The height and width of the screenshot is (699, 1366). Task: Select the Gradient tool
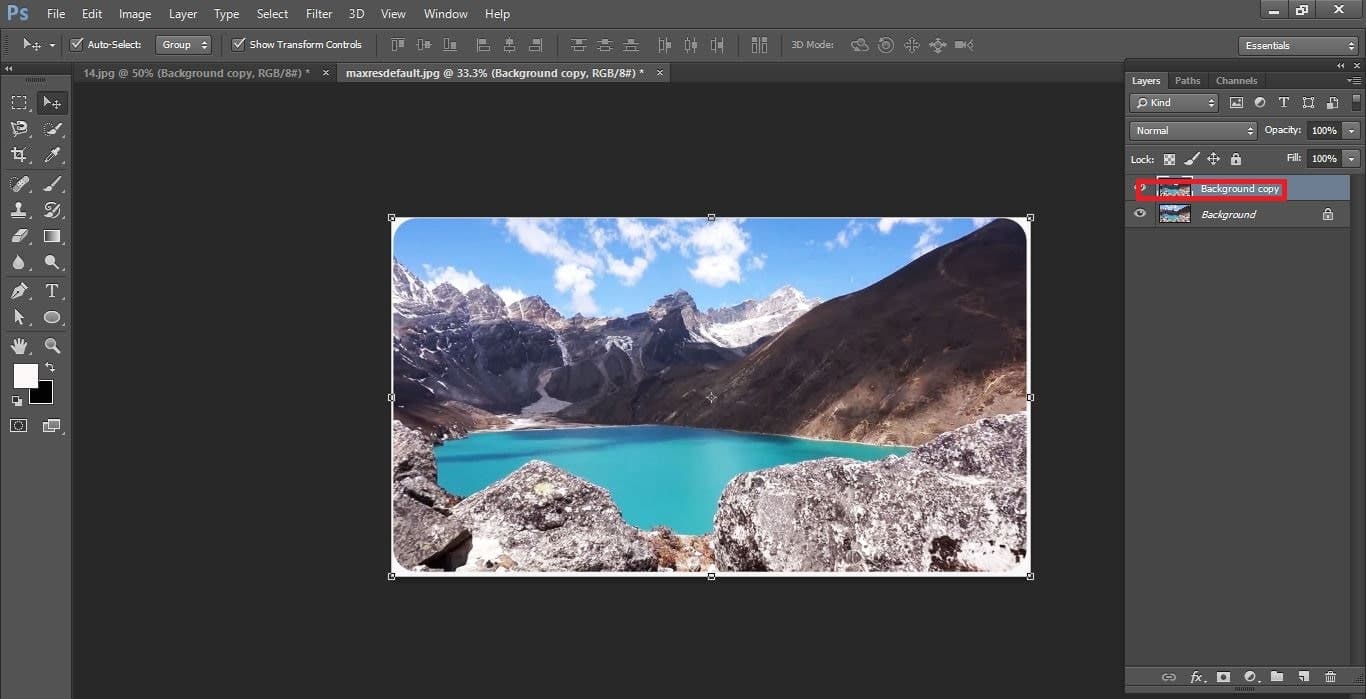(52, 236)
